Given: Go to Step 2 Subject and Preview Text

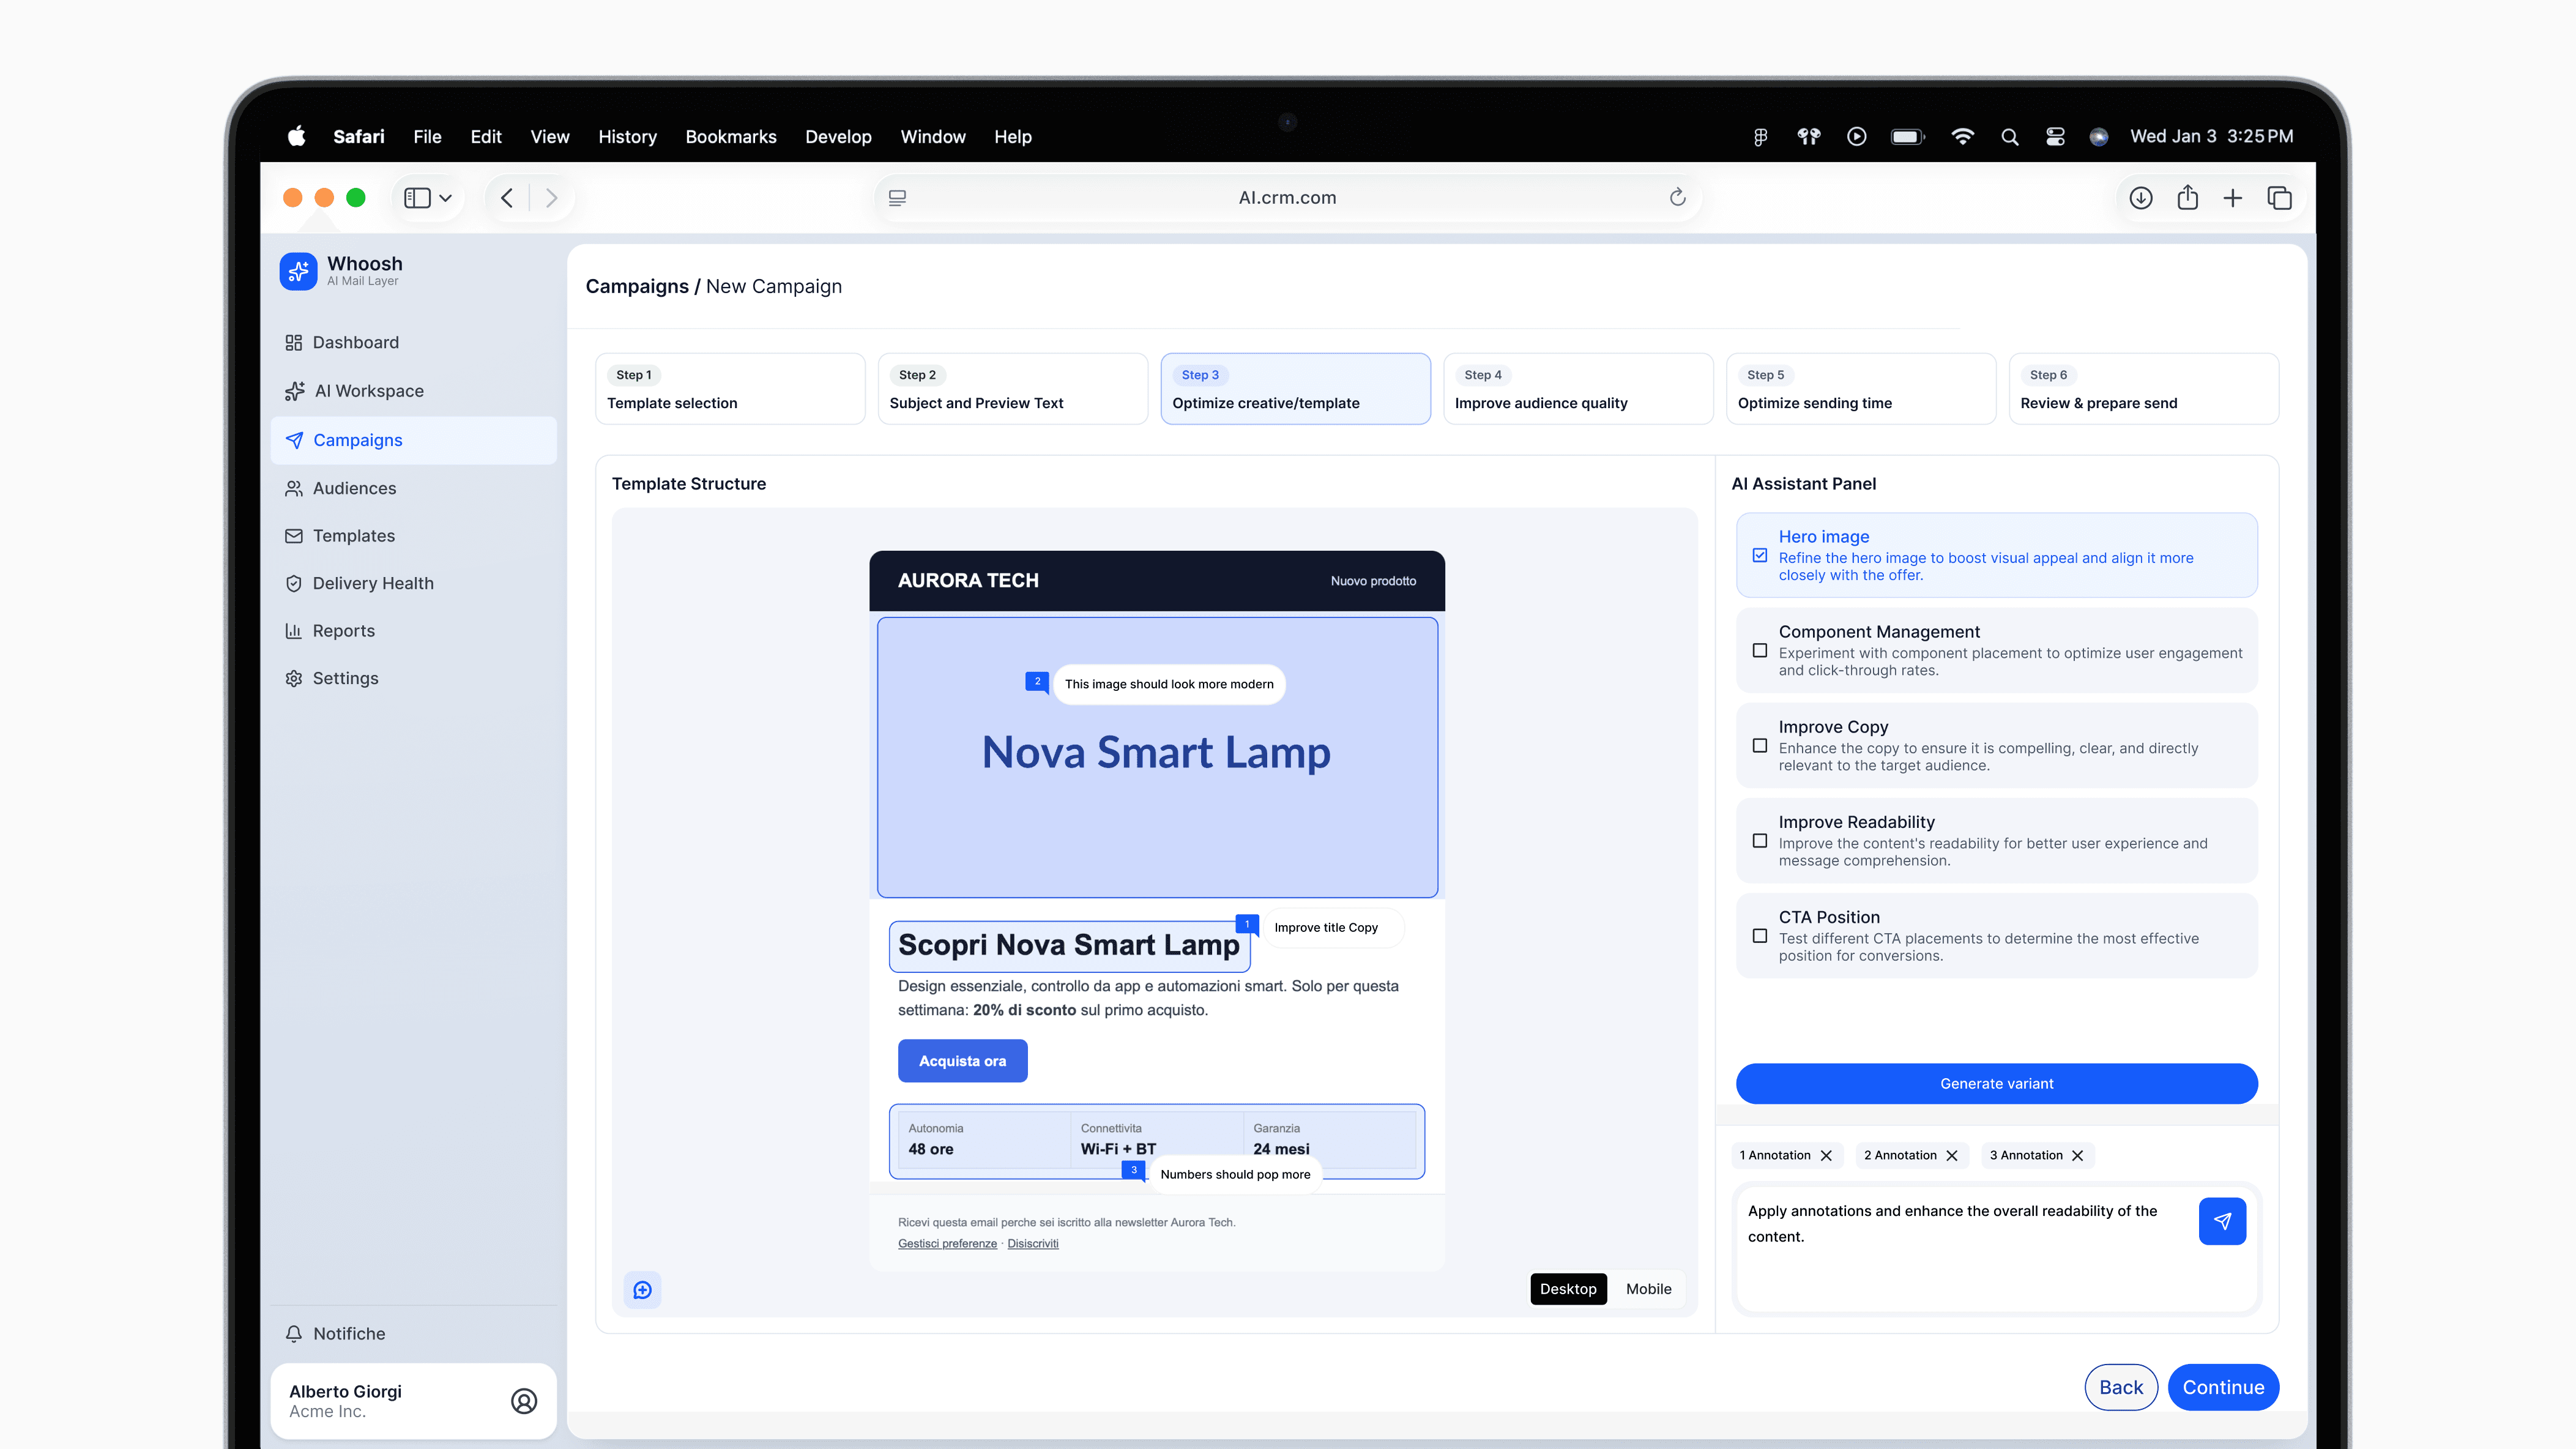Looking at the screenshot, I should coord(1013,389).
